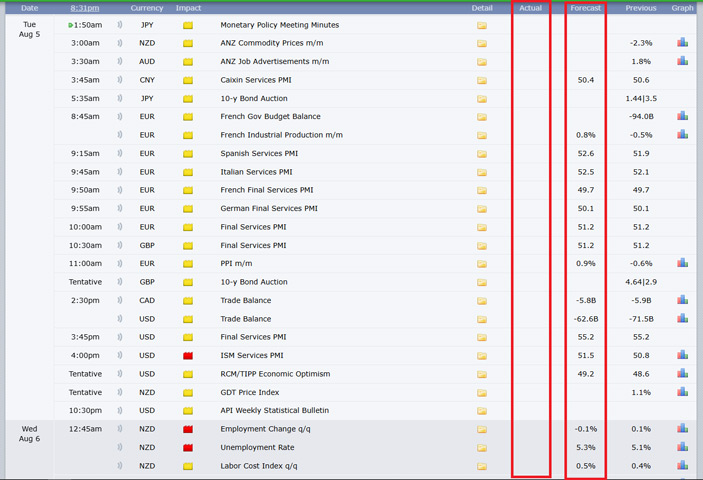Click red high-impact icon for ISM Services PMI
The image size is (703, 480).
188,356
